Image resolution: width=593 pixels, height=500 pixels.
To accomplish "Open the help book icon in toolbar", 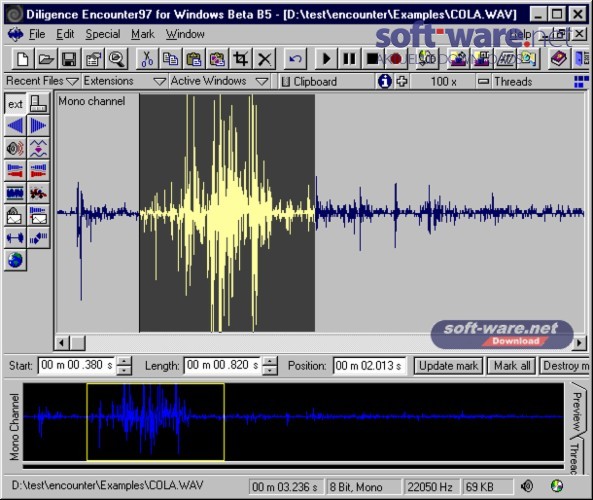I will click(x=559, y=59).
